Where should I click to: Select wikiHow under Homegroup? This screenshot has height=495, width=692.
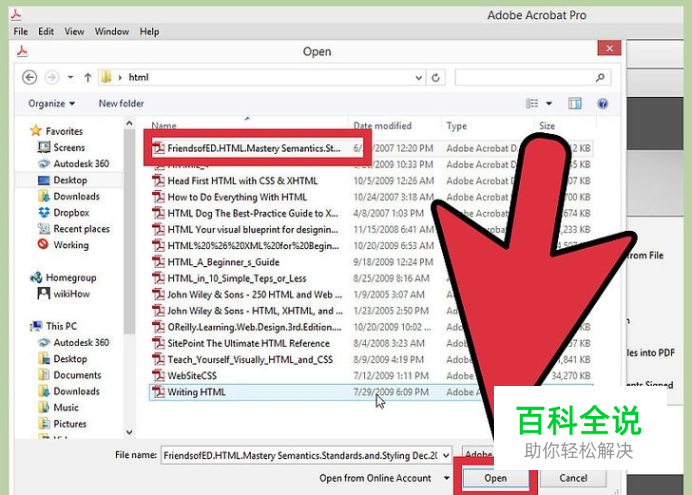pos(71,294)
